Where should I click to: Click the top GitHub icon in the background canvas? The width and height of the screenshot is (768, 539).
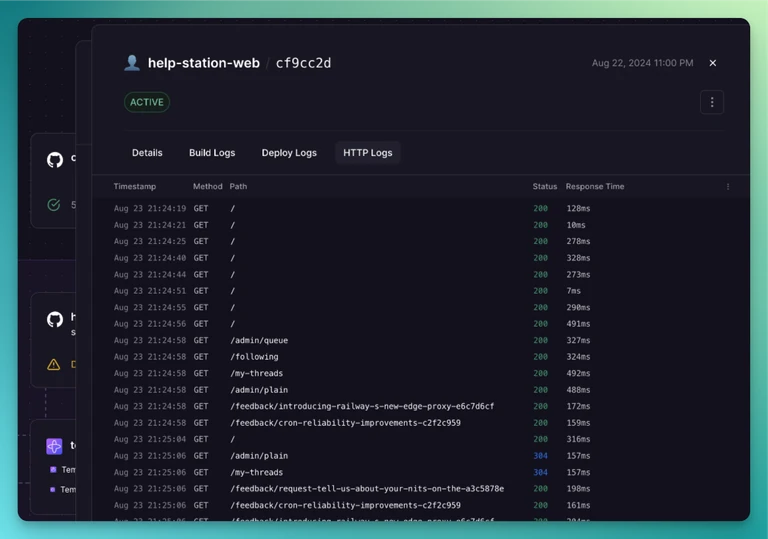pos(55,160)
